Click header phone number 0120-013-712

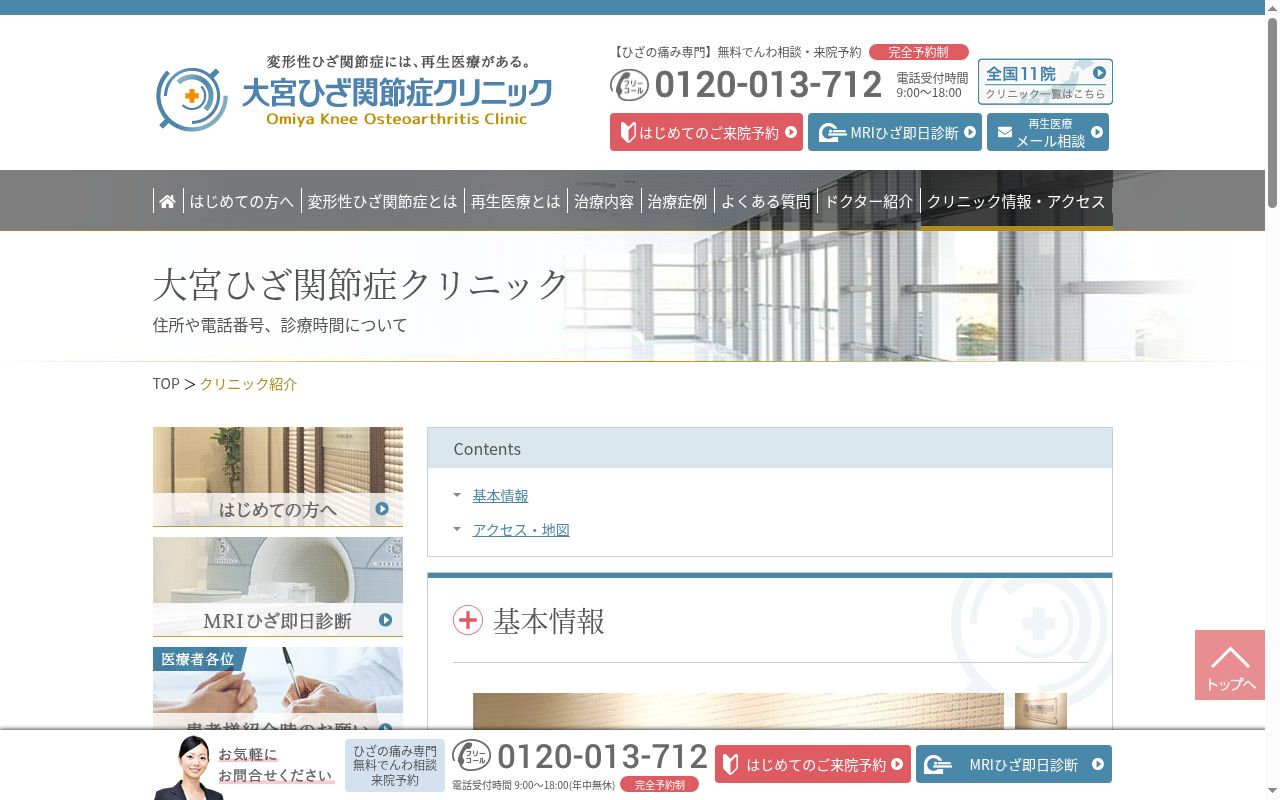(768, 84)
